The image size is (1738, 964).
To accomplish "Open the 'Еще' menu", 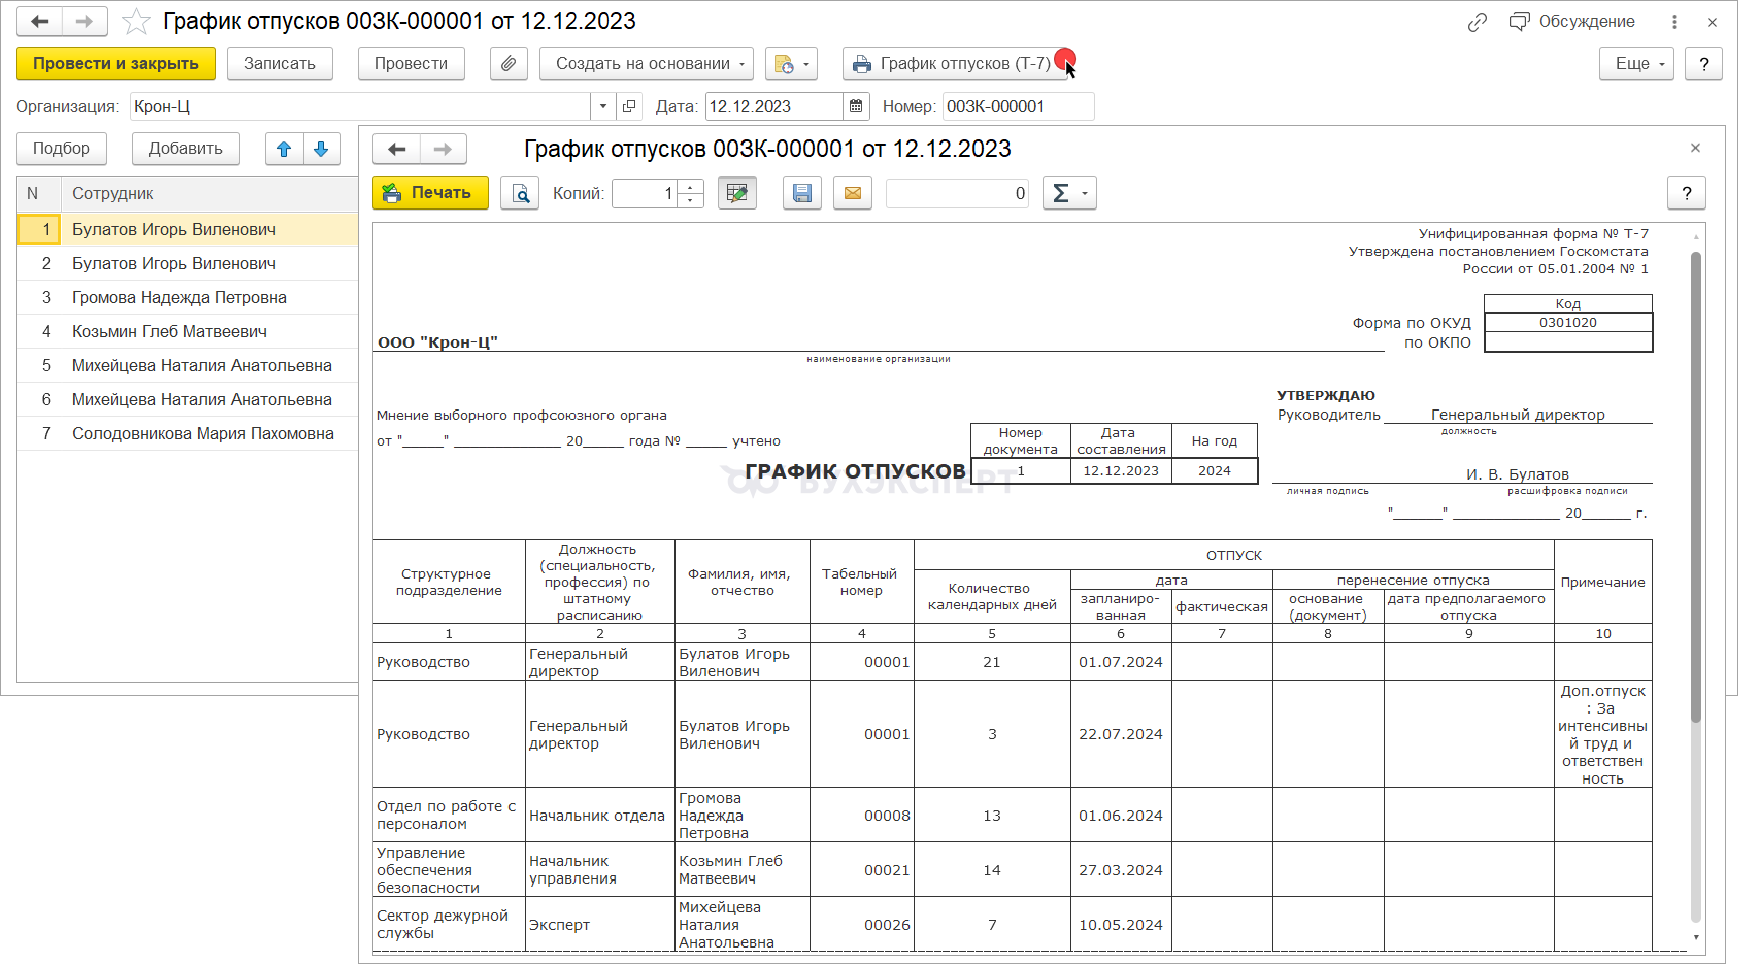I will pos(1636,63).
